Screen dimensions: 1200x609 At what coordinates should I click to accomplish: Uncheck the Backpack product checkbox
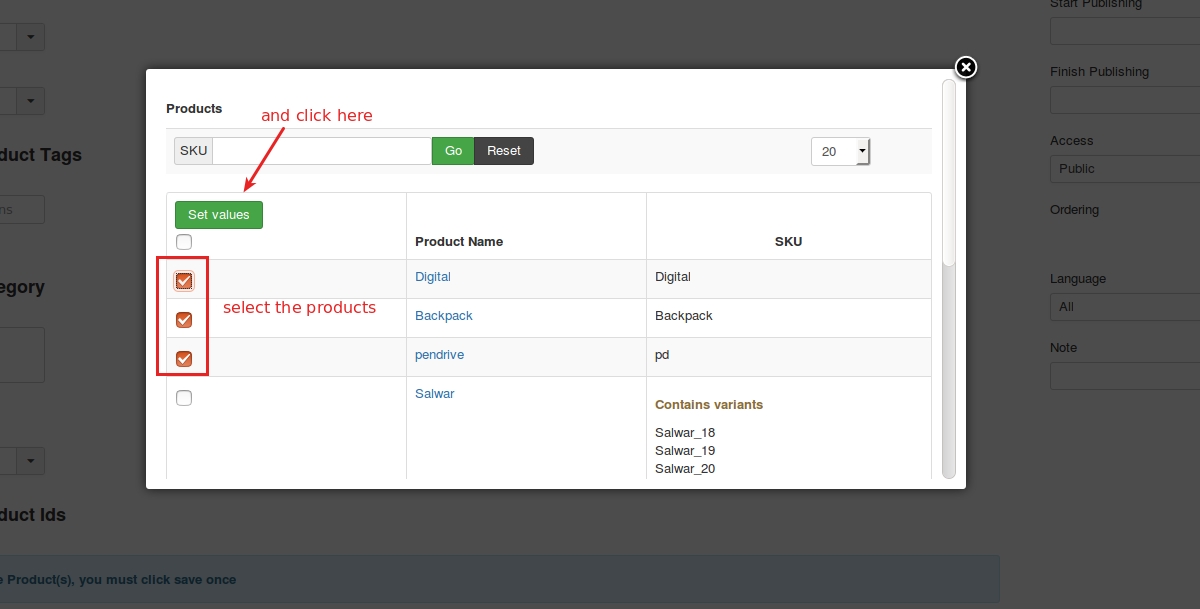pos(184,320)
